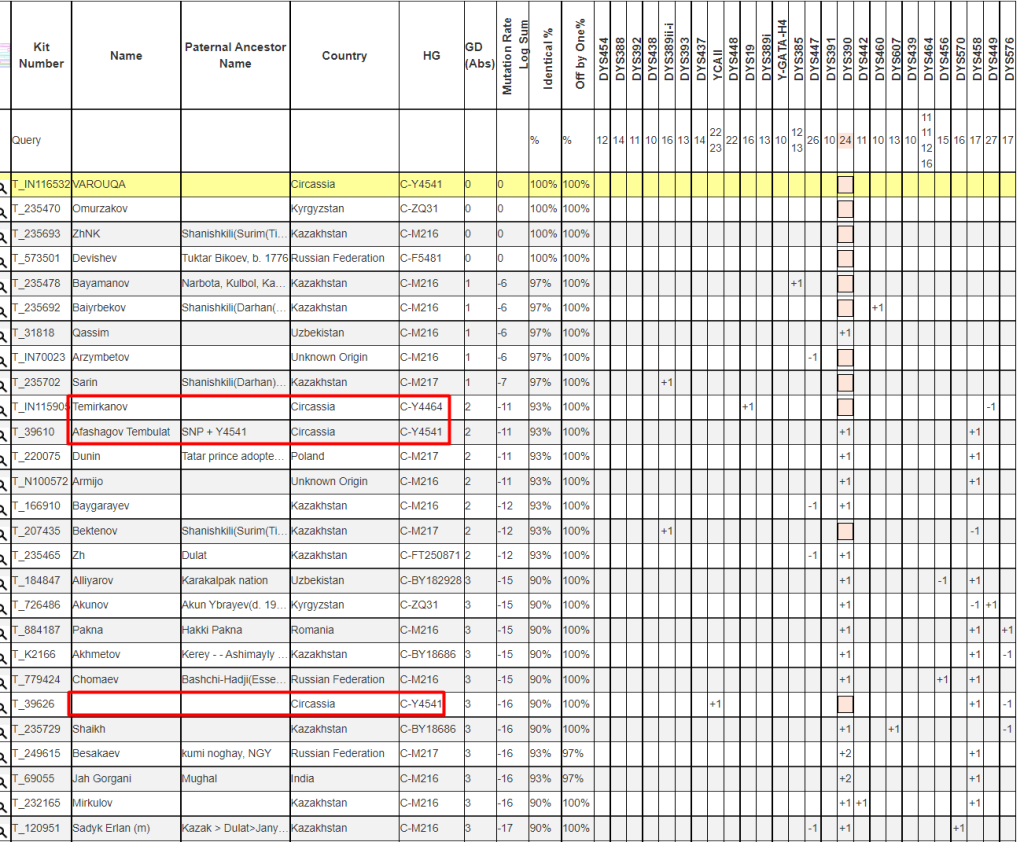Sort by GD (Abs) column header
The width and height of the screenshot is (1024, 842).
[x=480, y=56]
